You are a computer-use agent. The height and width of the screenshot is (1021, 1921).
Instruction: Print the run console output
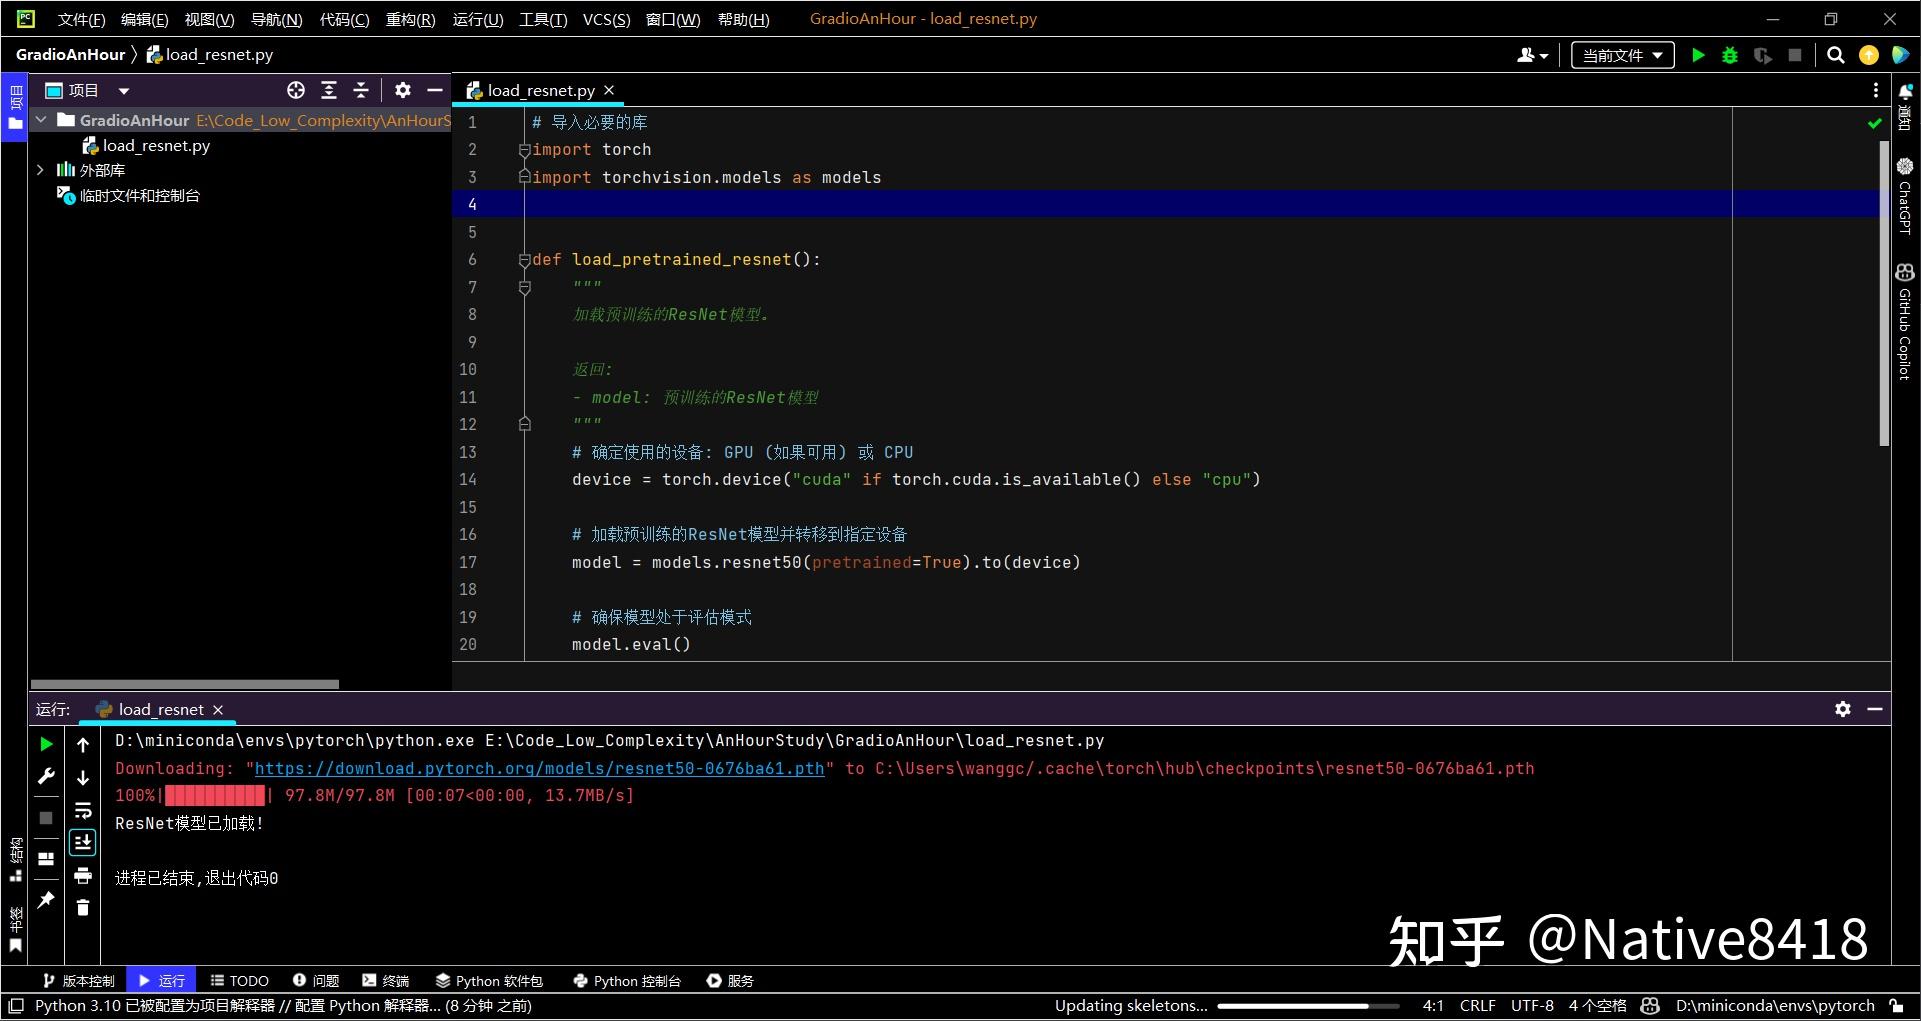(83, 876)
